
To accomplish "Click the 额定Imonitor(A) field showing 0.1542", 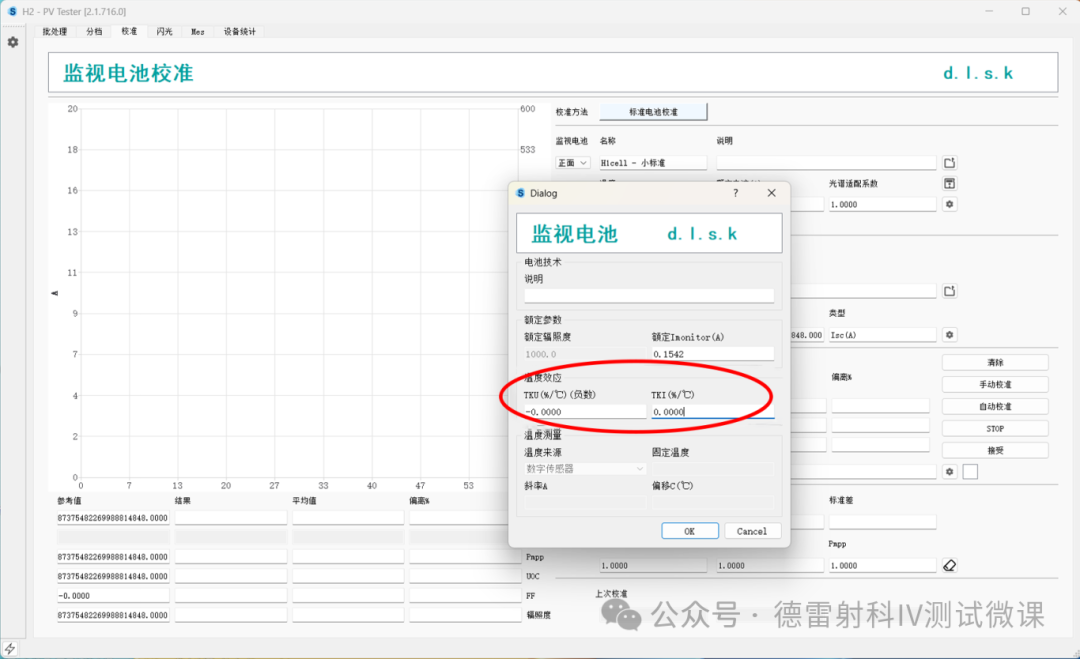I will tap(712, 354).
